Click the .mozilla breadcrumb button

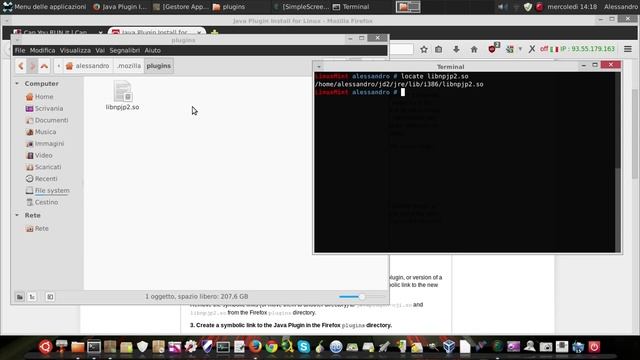click(128, 66)
